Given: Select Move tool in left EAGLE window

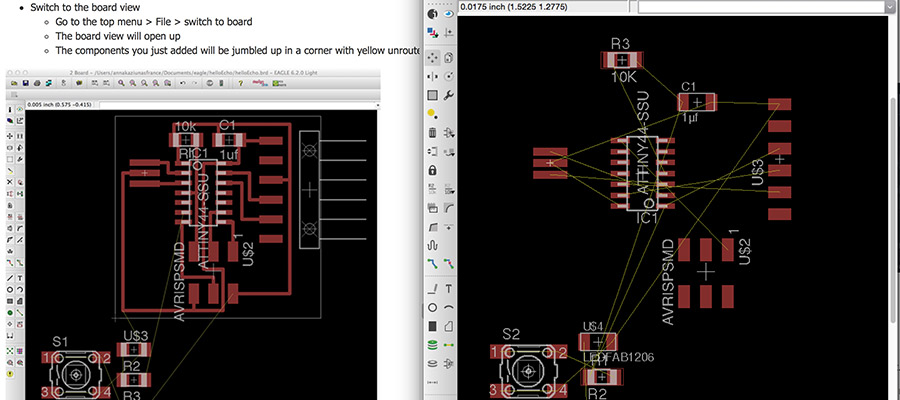Looking at the screenshot, I should 10,136.
